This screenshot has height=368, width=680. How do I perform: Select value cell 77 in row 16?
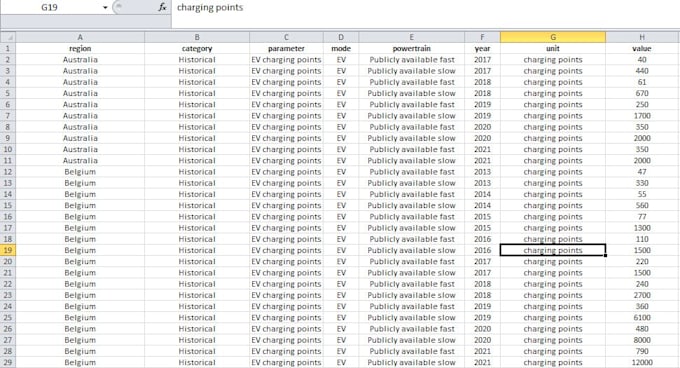(x=642, y=217)
